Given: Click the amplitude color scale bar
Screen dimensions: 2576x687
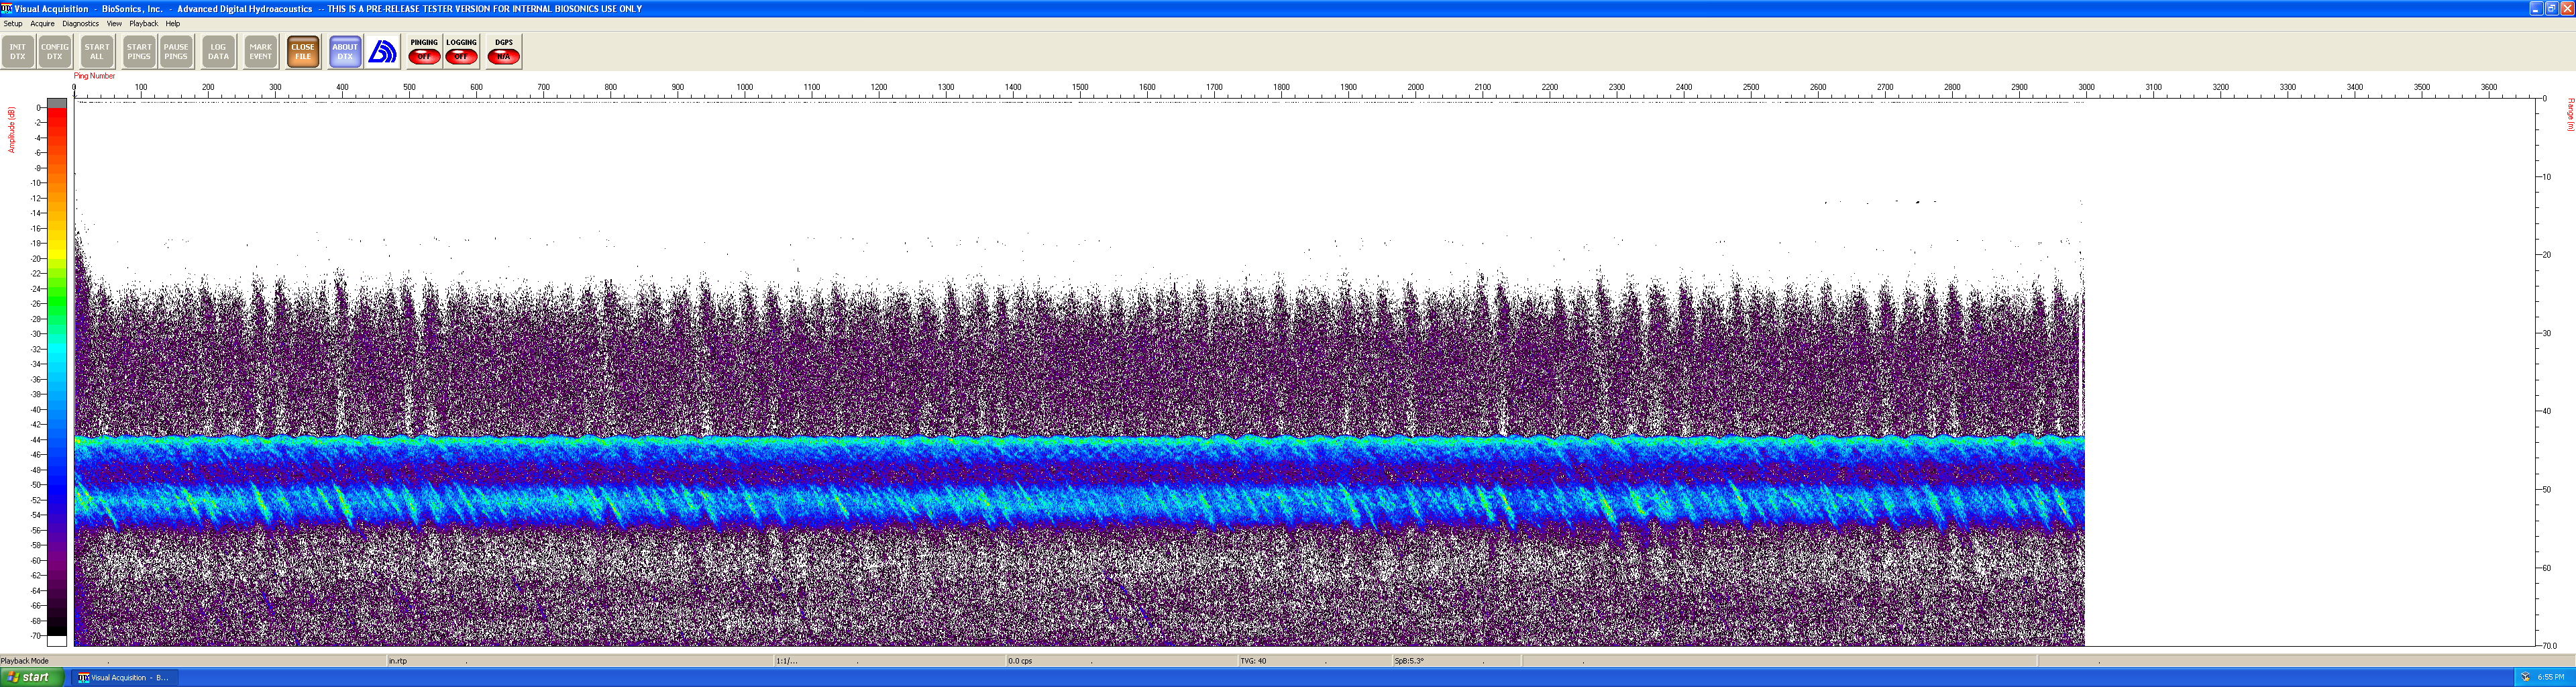Looking at the screenshot, I should pos(57,372).
